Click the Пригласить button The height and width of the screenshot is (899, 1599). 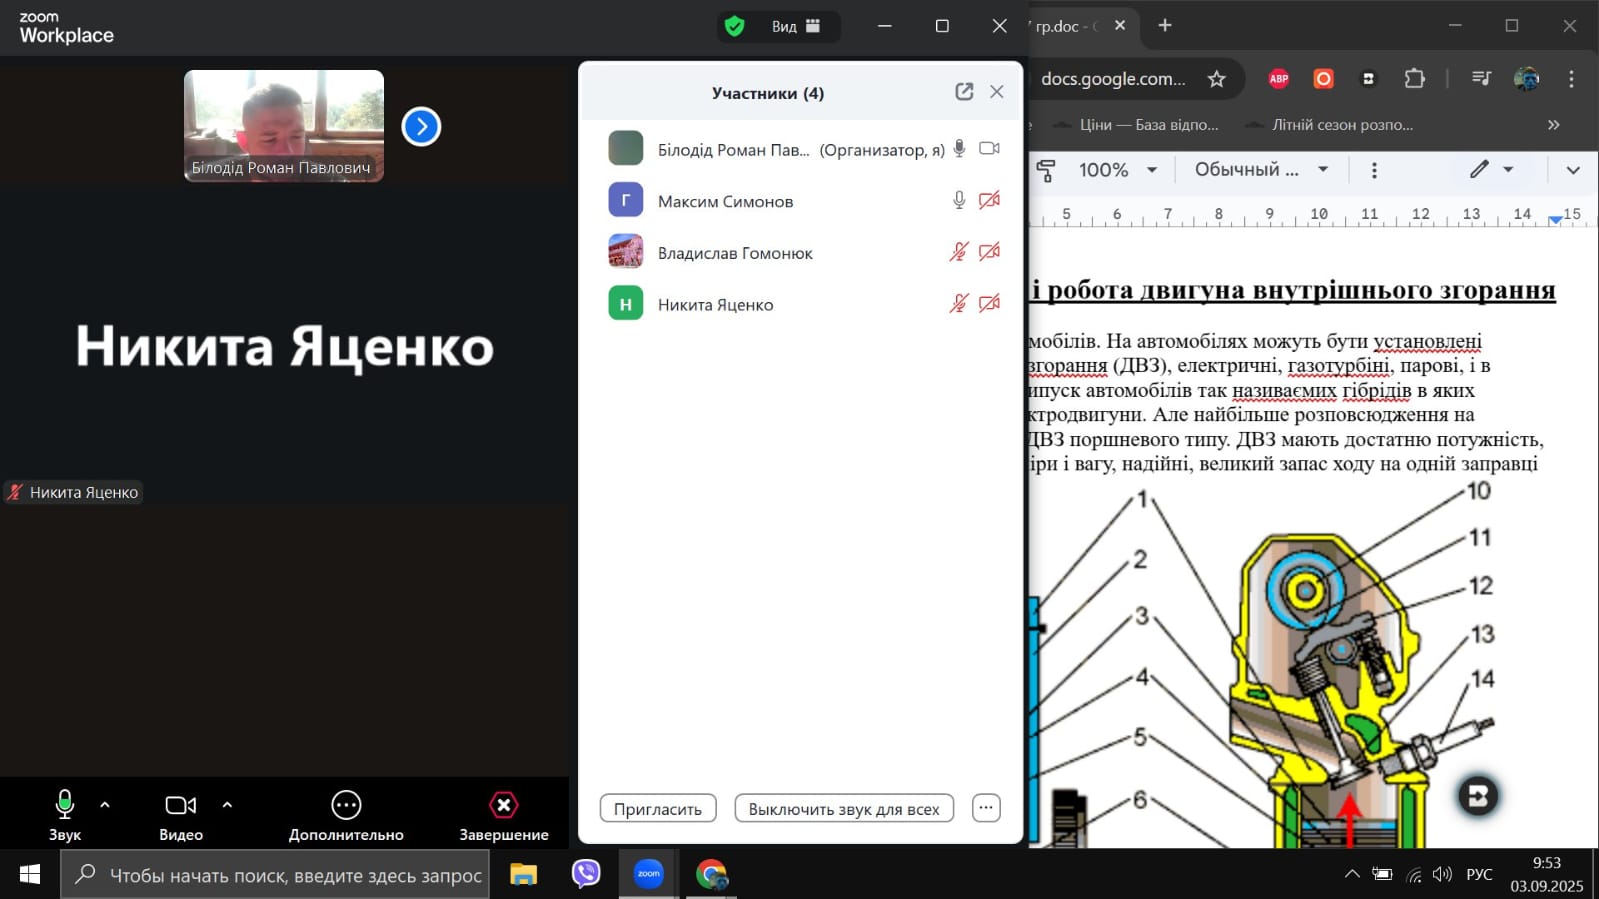(x=658, y=808)
